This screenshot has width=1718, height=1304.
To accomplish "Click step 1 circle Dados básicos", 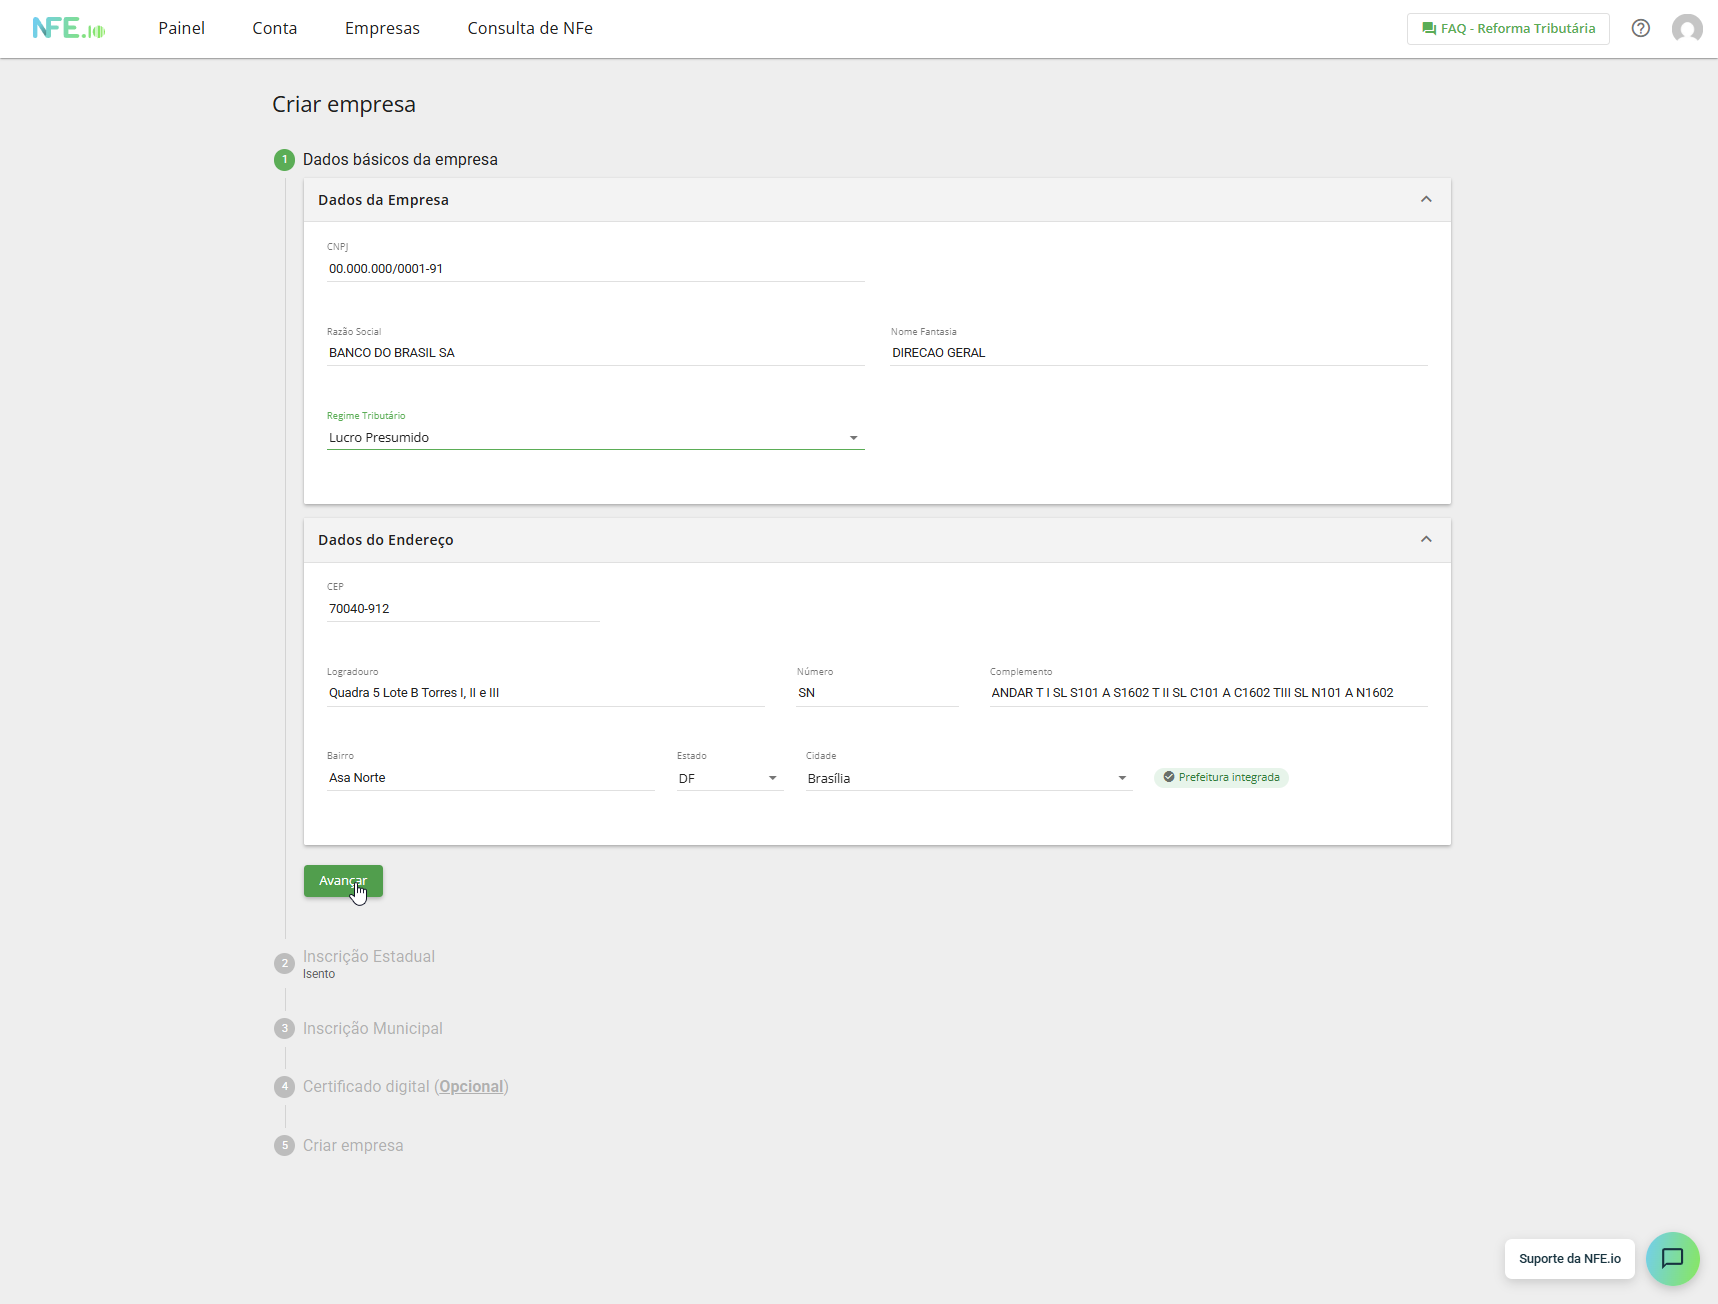I will pos(284,160).
